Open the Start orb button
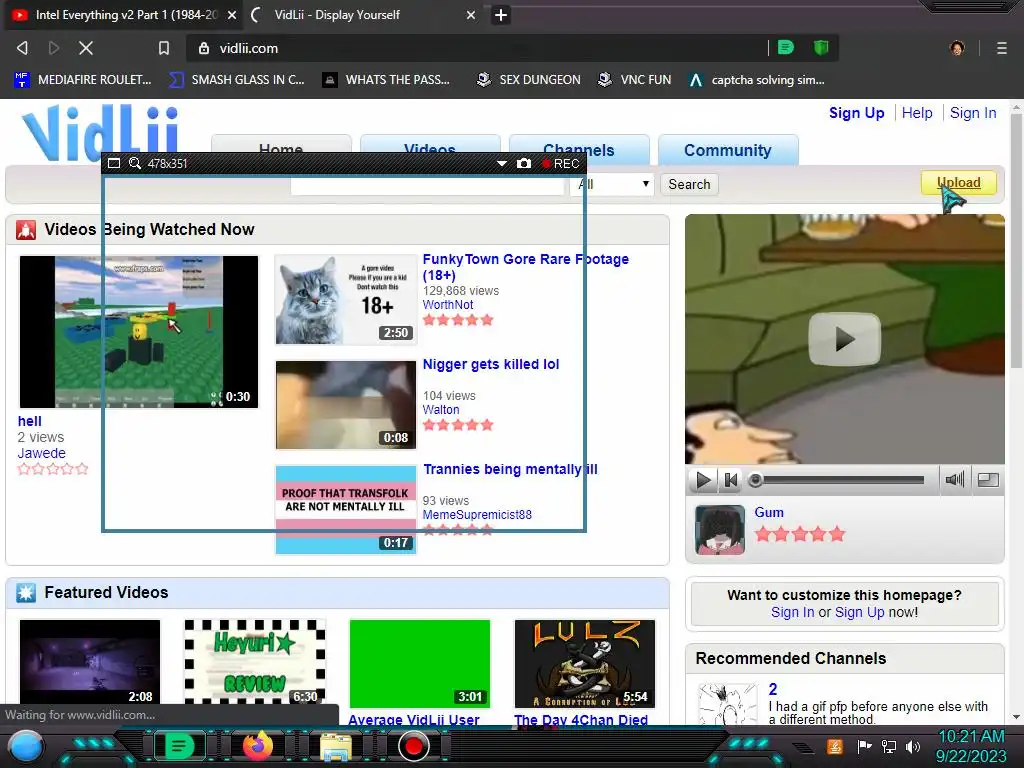 [x=26, y=747]
